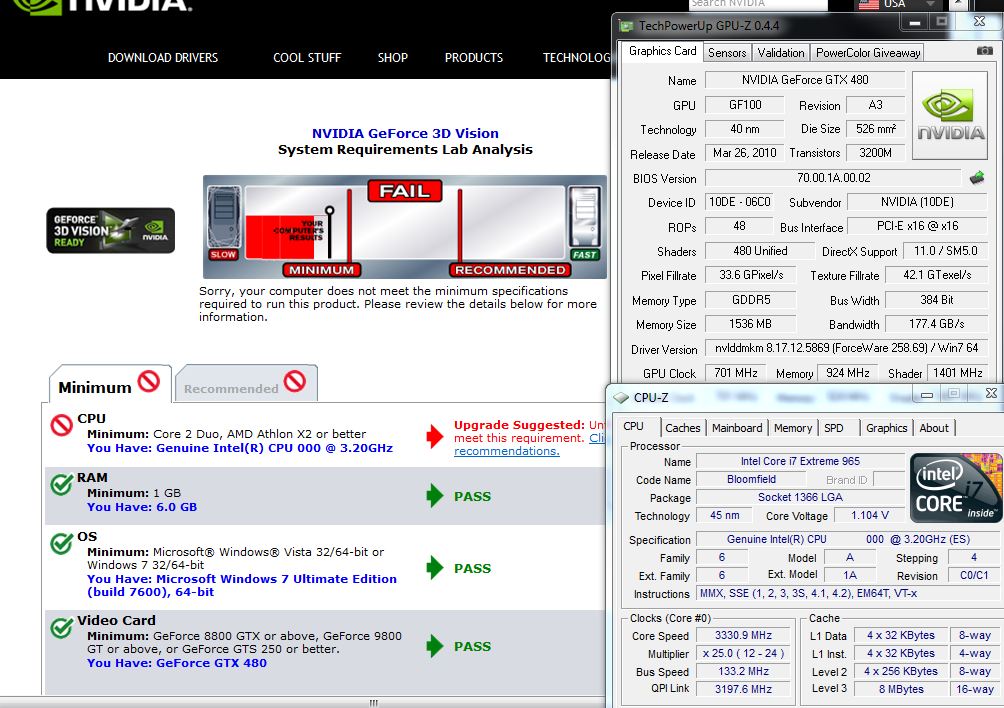Open the PRODUCTS menu on NVIDIA site

pyautogui.click(x=474, y=58)
